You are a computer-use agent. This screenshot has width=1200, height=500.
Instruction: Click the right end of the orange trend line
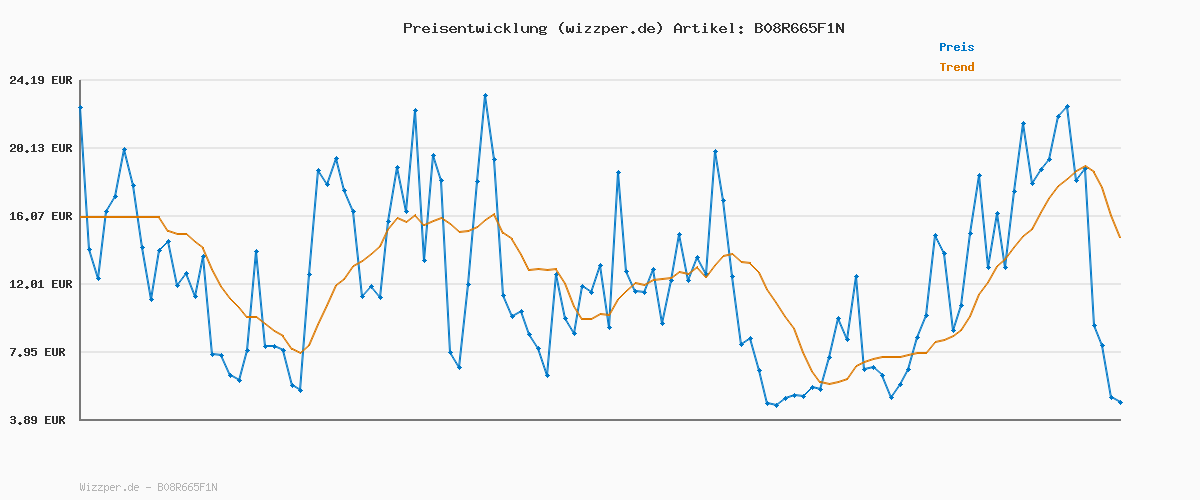click(x=1120, y=237)
